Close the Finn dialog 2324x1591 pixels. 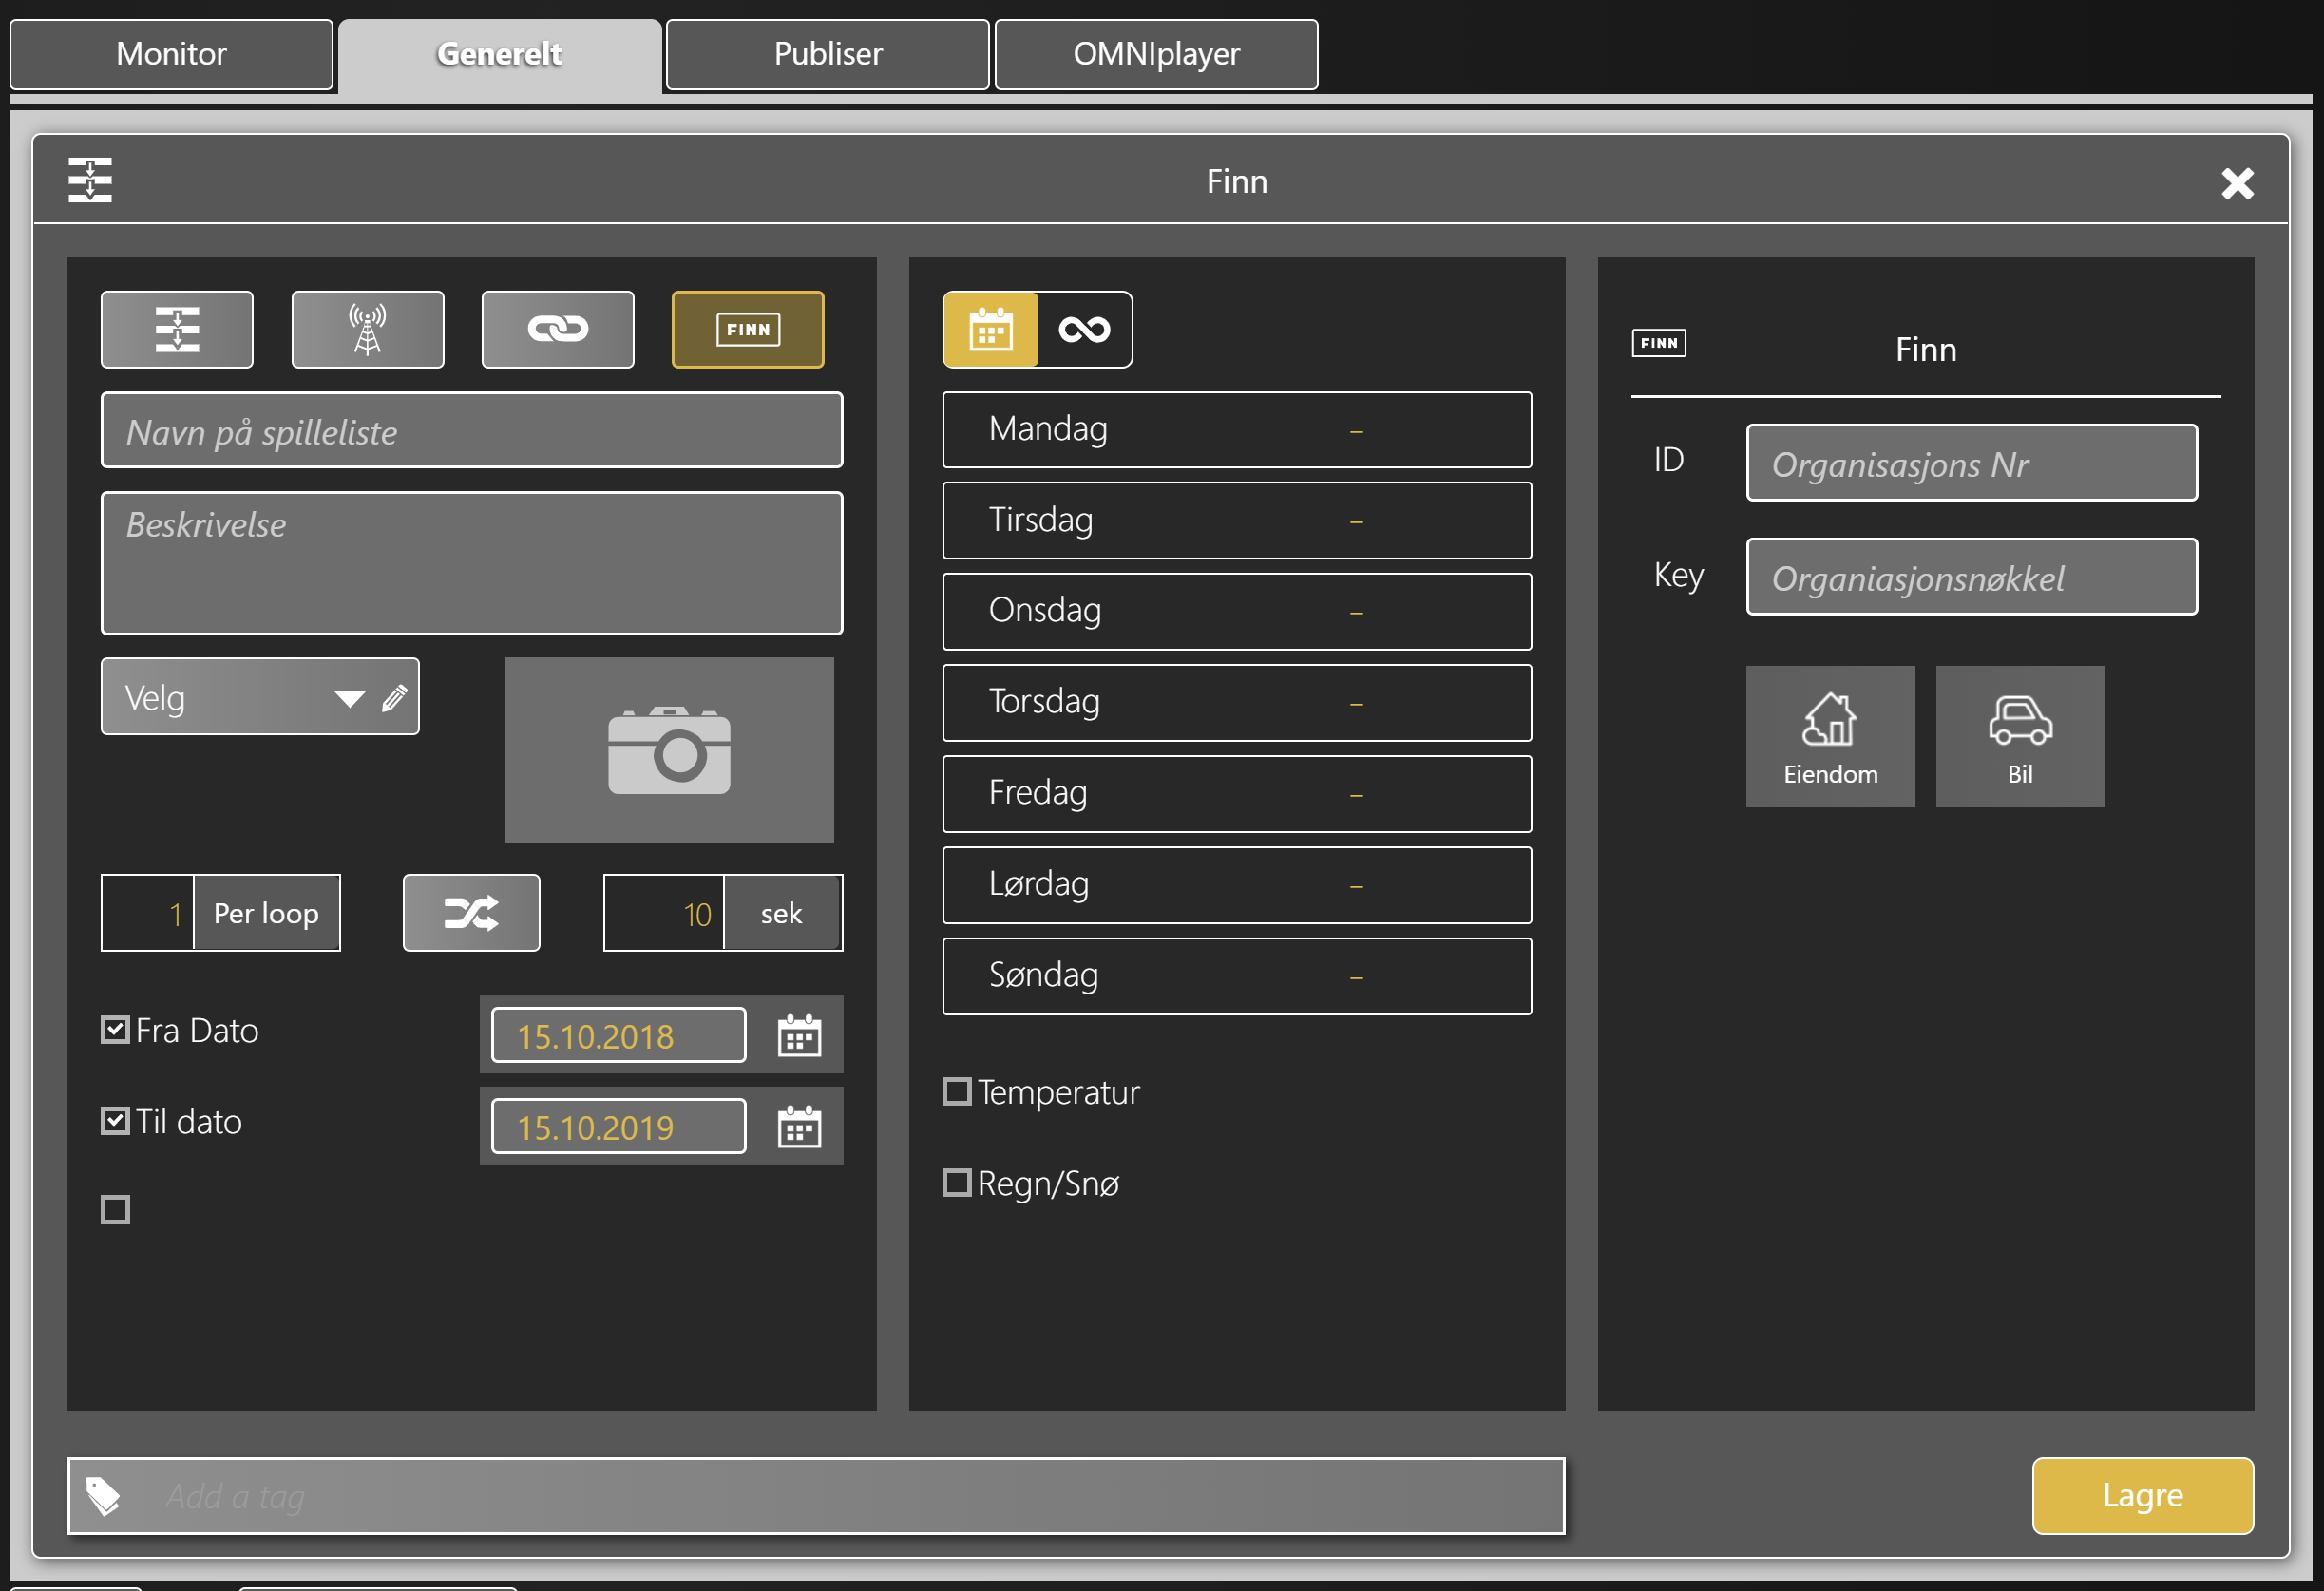[x=2238, y=183]
